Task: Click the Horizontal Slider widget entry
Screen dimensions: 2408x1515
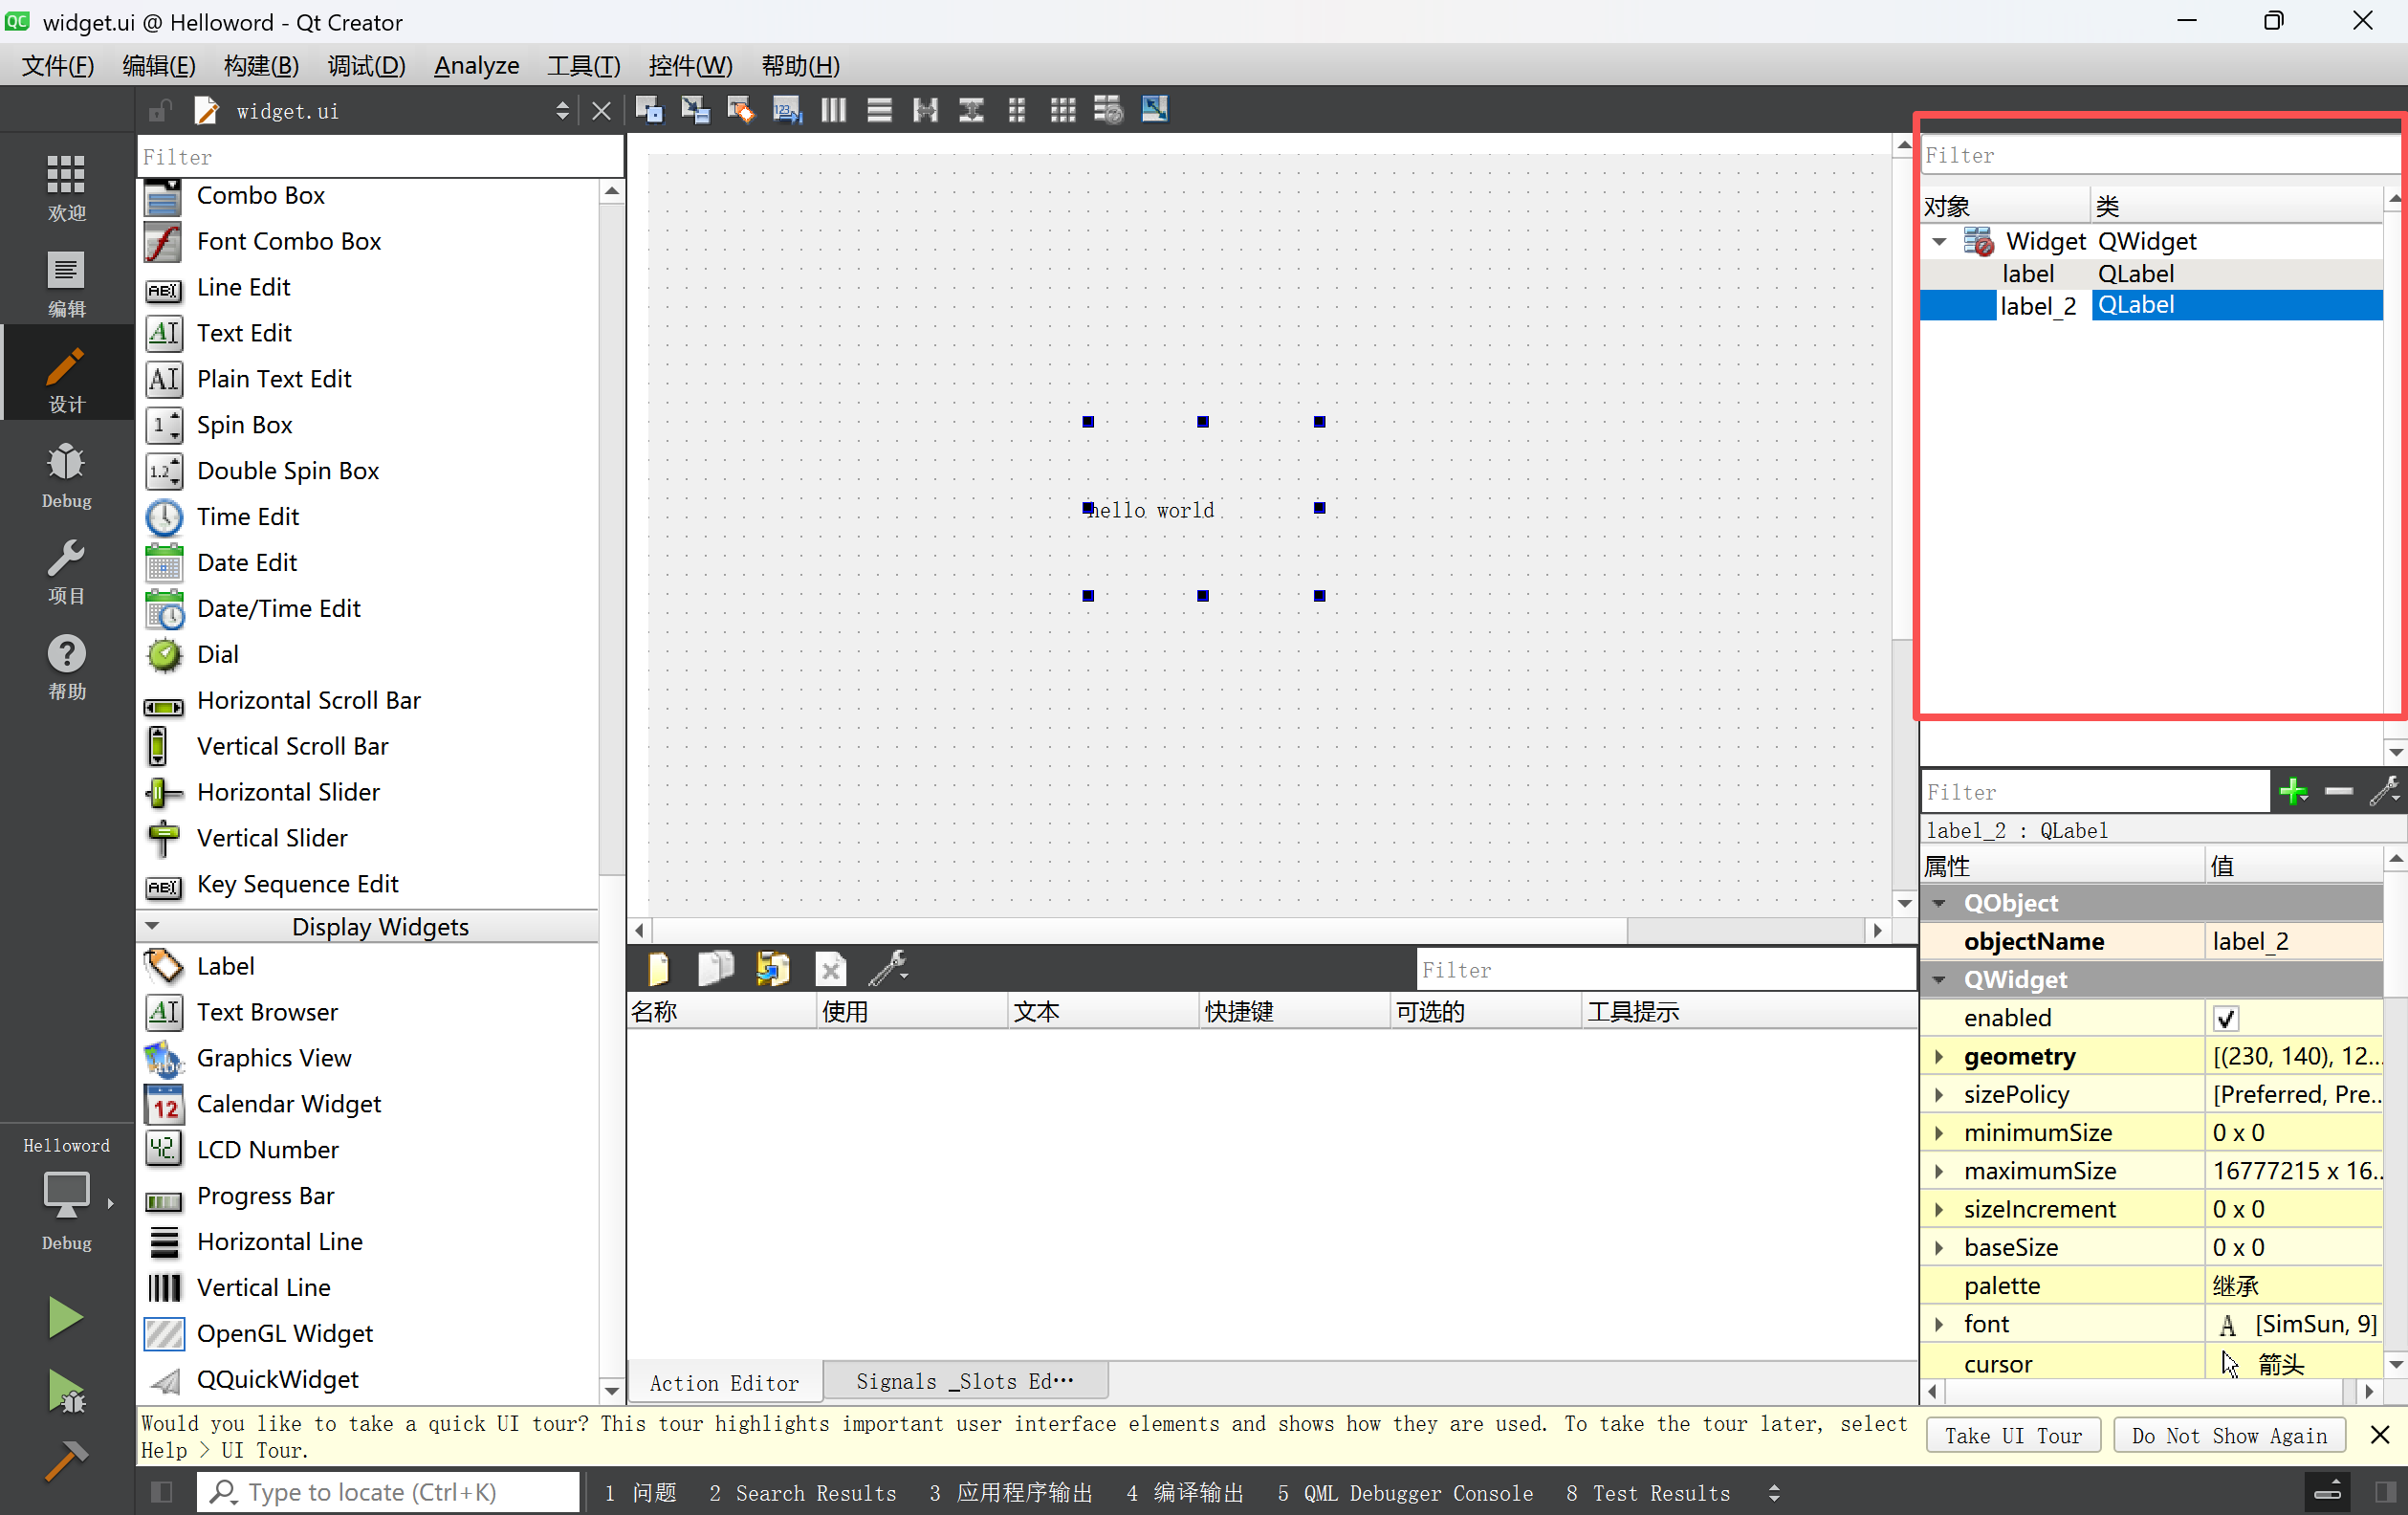Action: (x=288, y=792)
